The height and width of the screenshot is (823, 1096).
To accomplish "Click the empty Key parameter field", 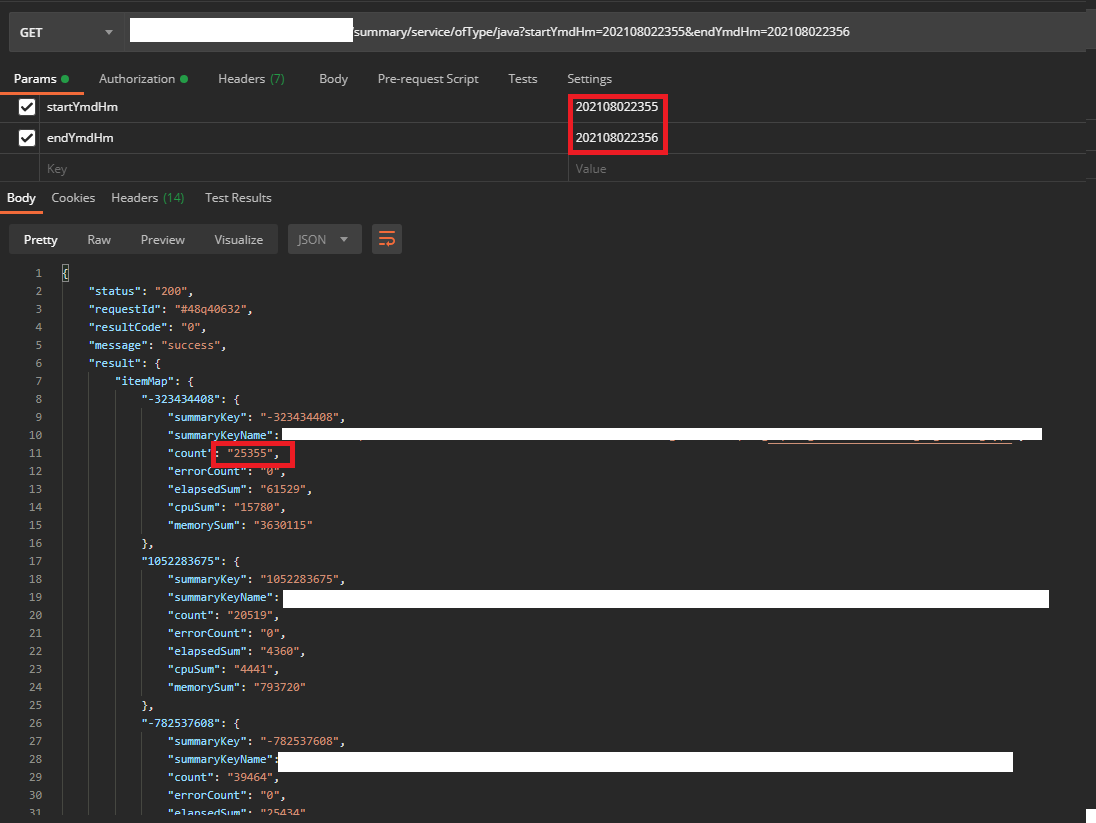I will [x=304, y=169].
